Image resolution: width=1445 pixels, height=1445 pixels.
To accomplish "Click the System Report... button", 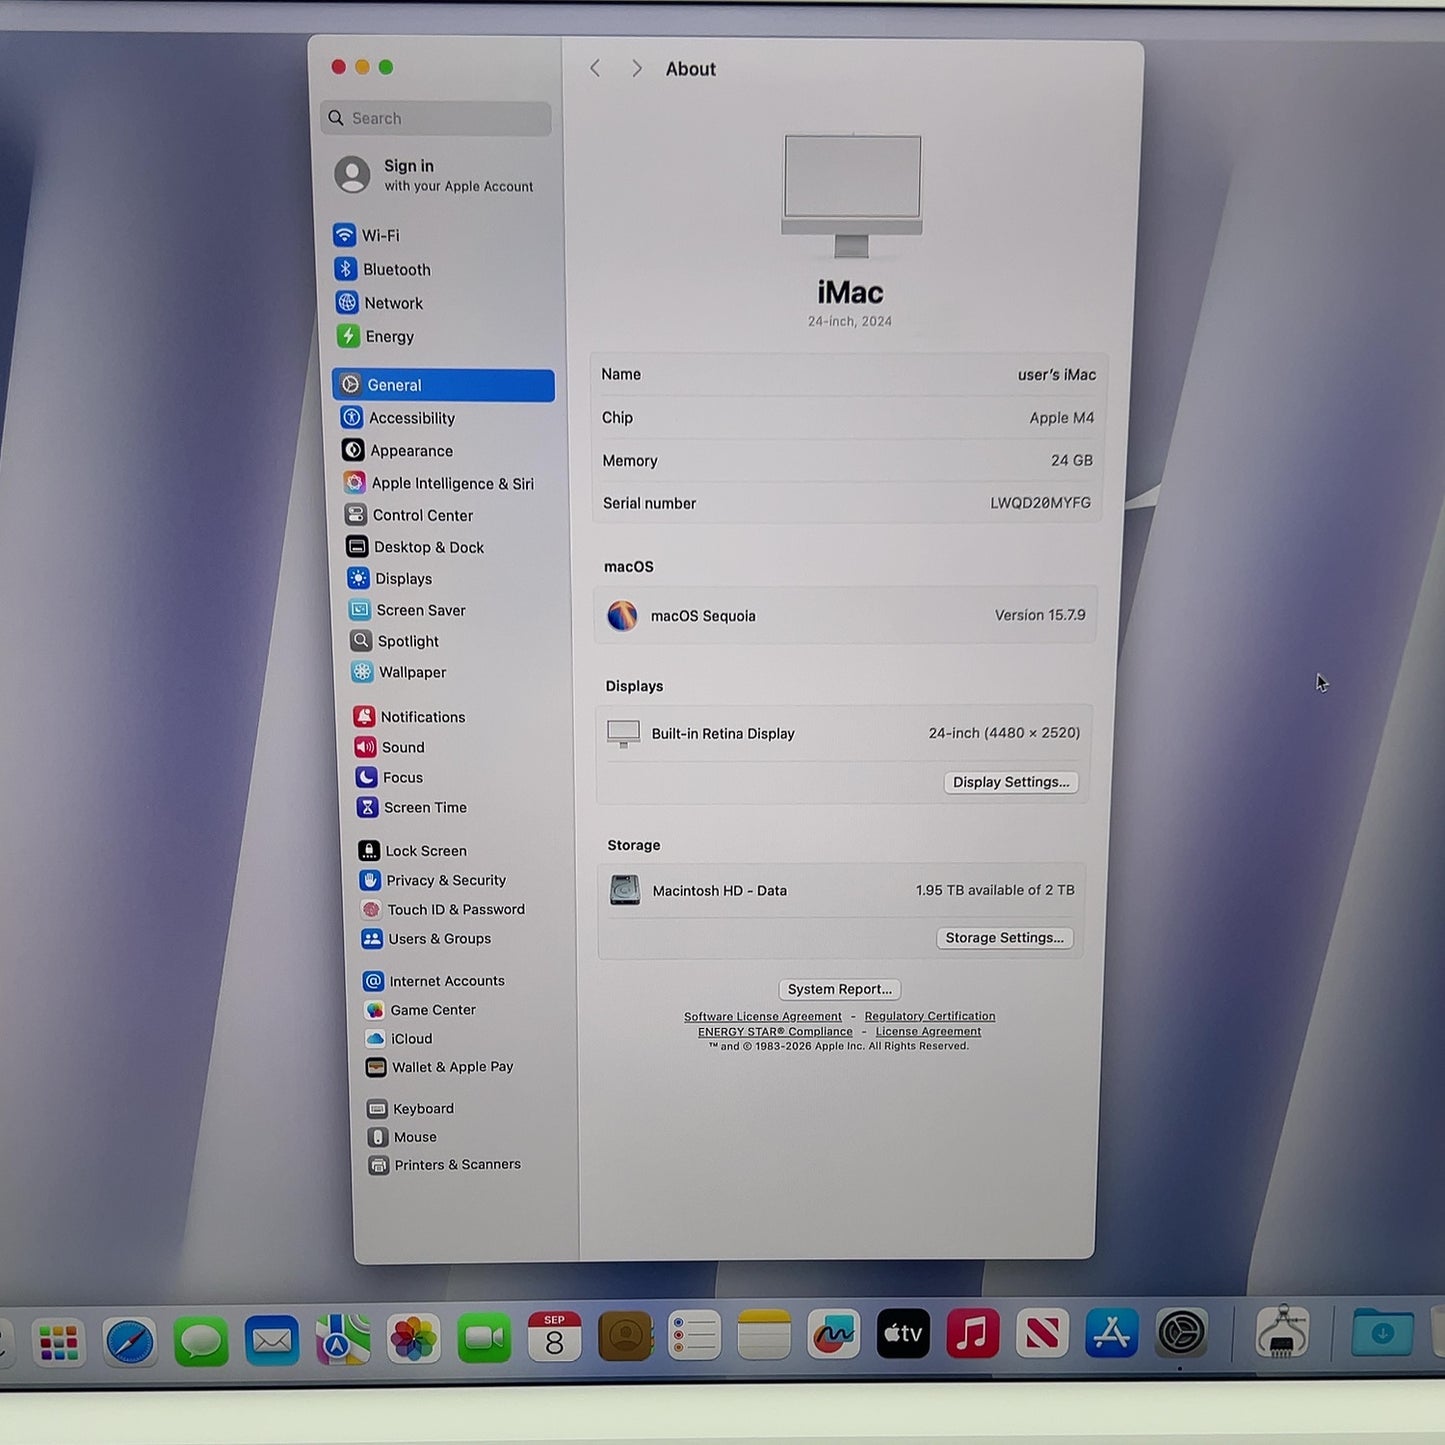I will pyautogui.click(x=840, y=989).
